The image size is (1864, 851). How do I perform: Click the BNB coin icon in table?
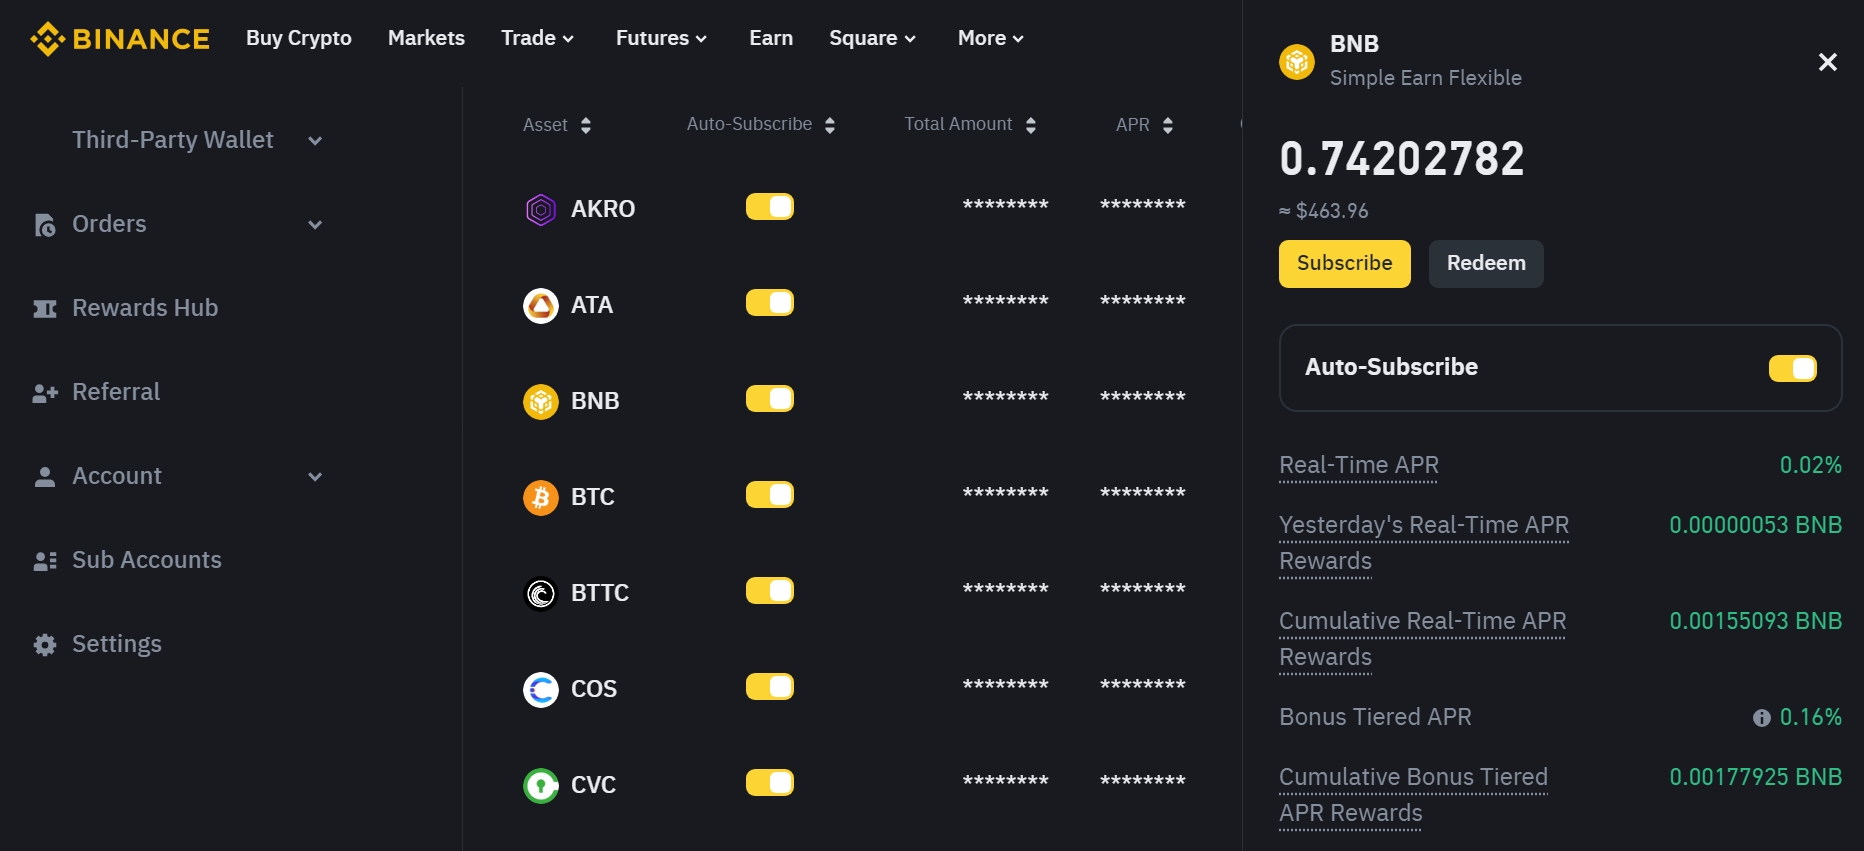(541, 401)
